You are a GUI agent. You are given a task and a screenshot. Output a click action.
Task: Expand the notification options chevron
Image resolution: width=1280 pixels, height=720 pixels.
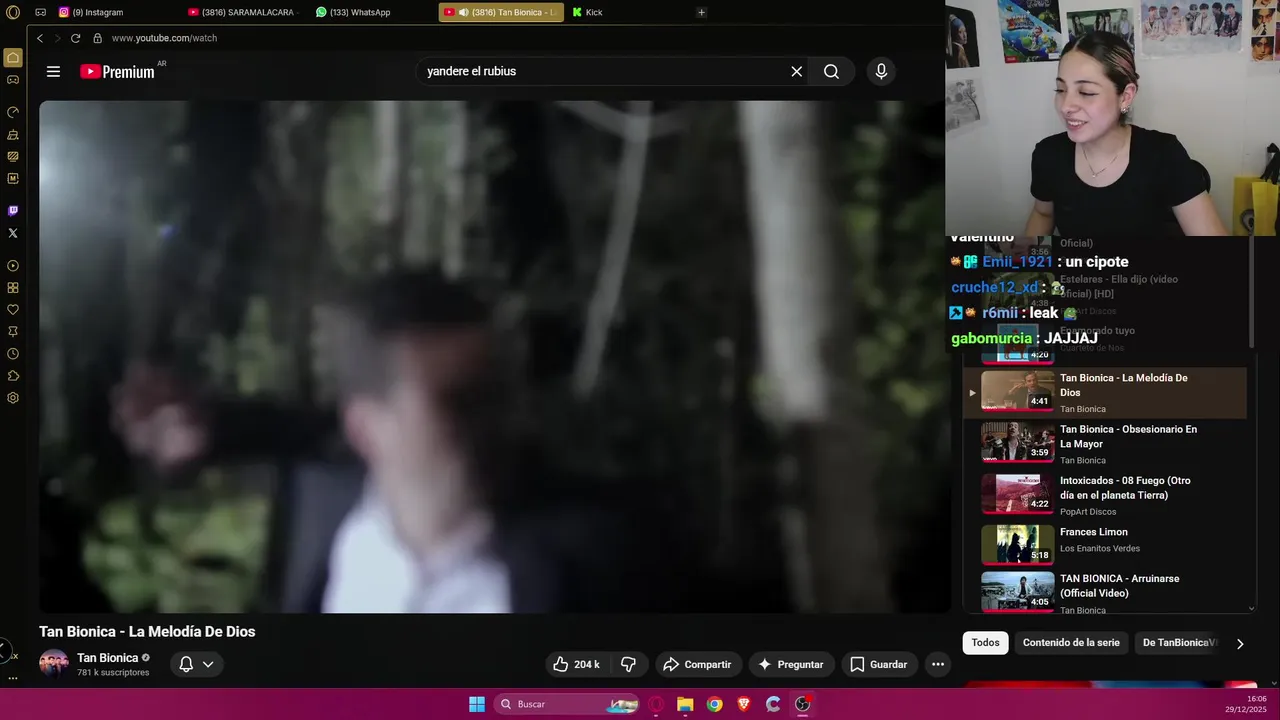click(x=208, y=664)
